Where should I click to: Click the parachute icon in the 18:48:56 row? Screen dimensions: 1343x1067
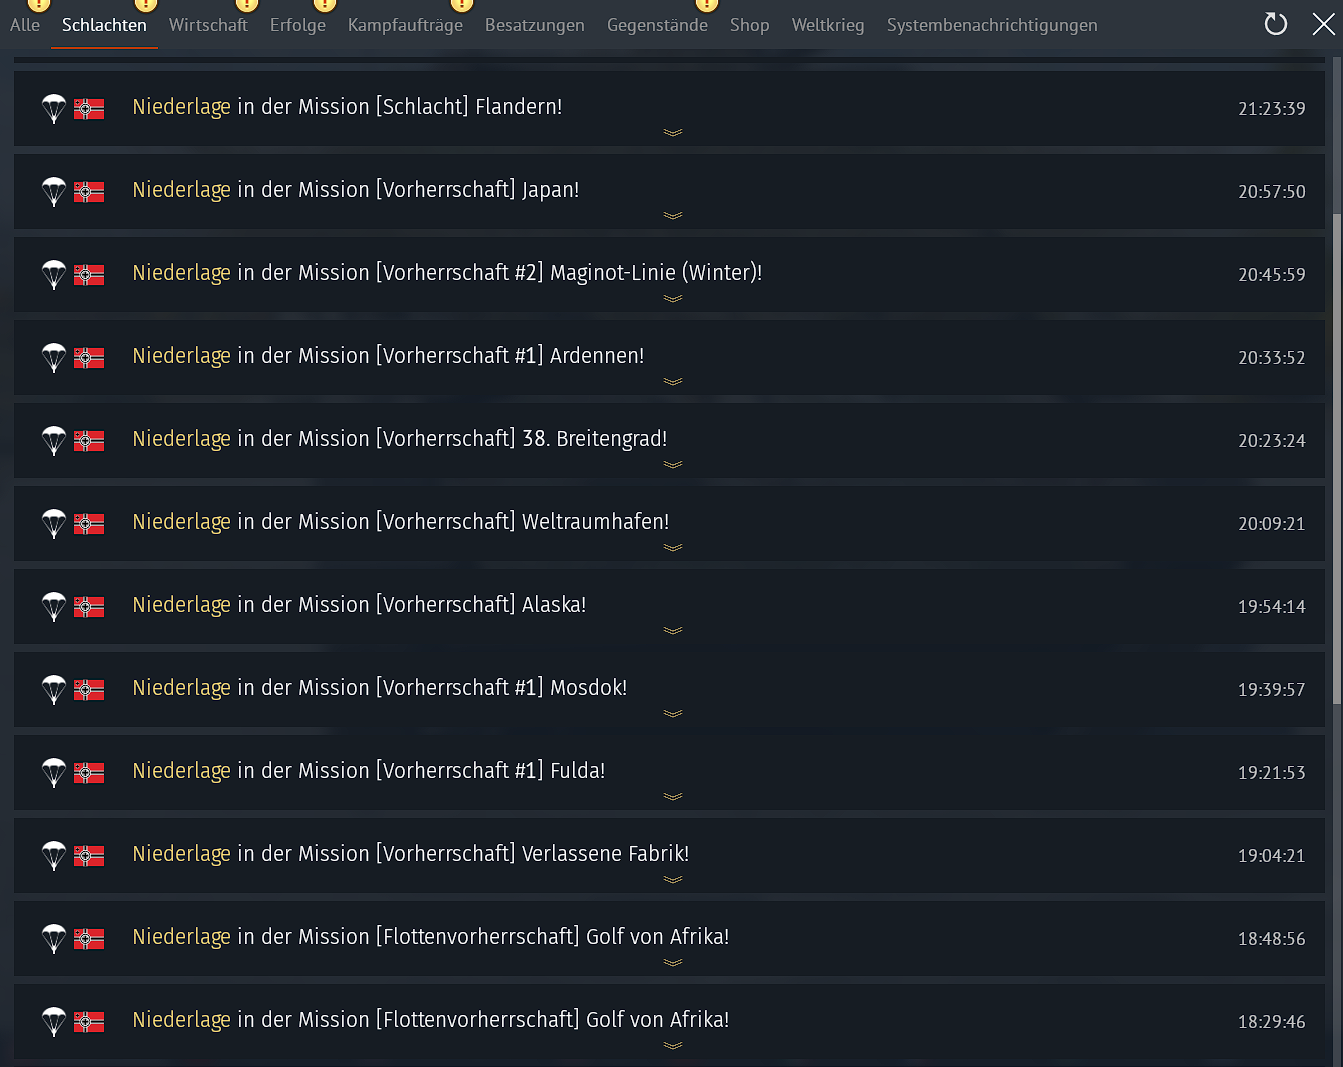pos(54,938)
